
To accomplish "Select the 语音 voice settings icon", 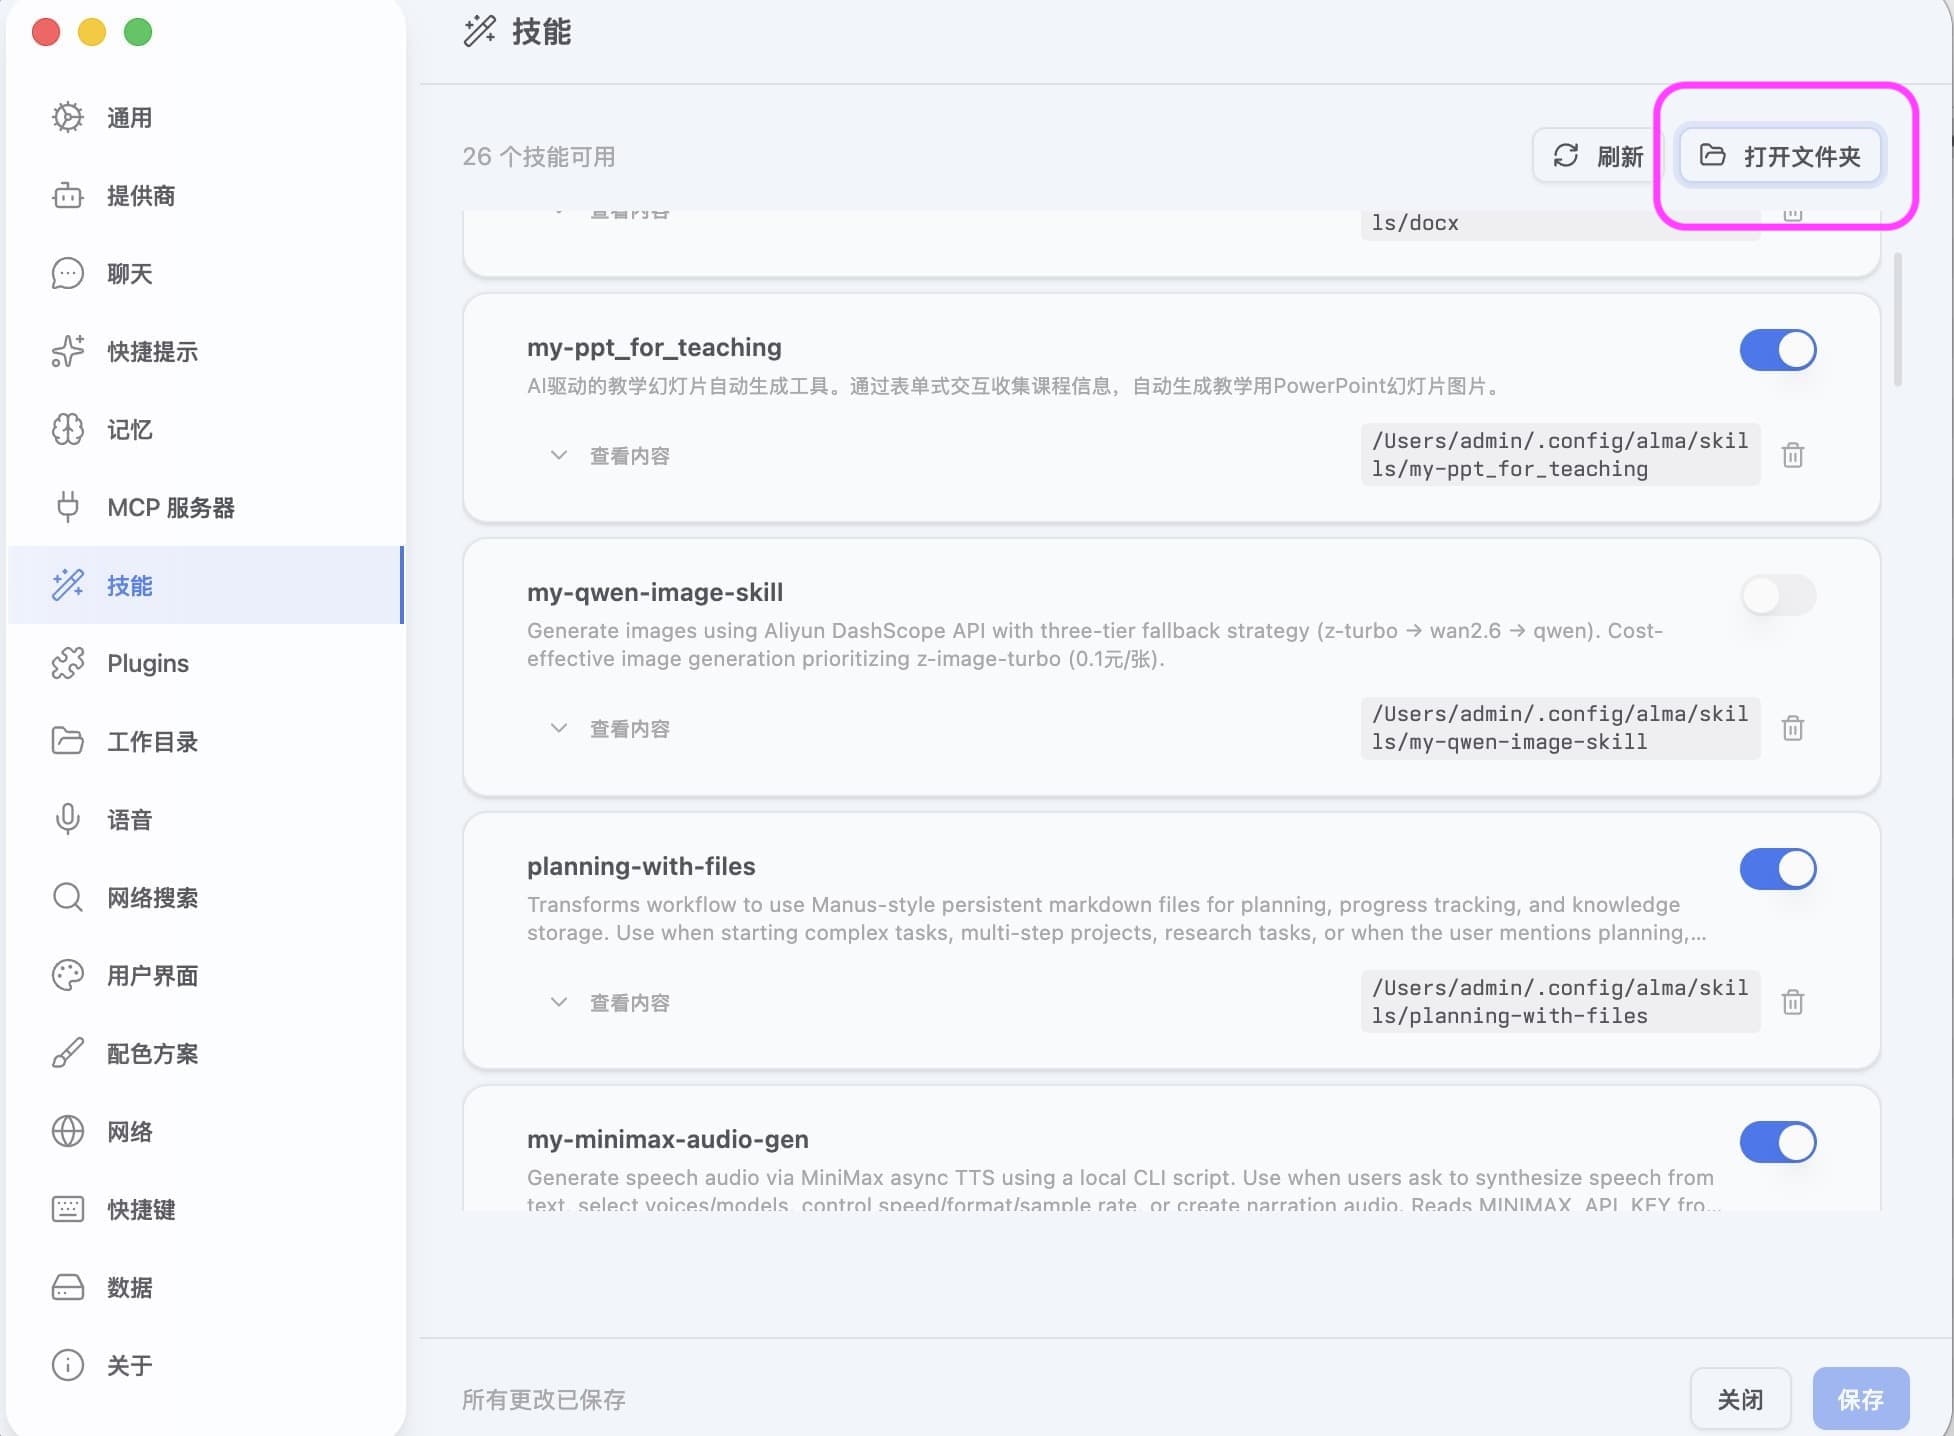I will (x=130, y=819).
